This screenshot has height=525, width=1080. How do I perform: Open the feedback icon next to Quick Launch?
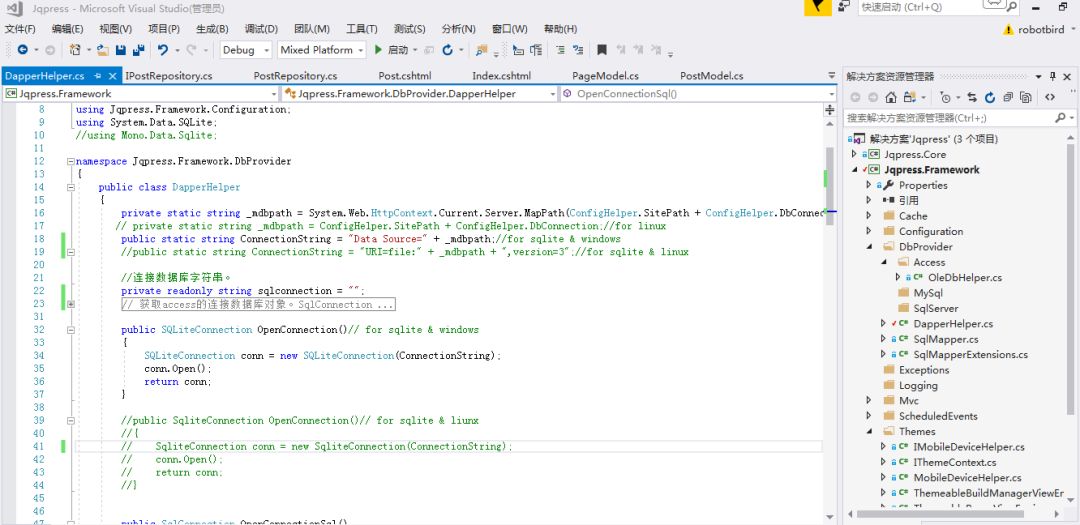point(843,6)
